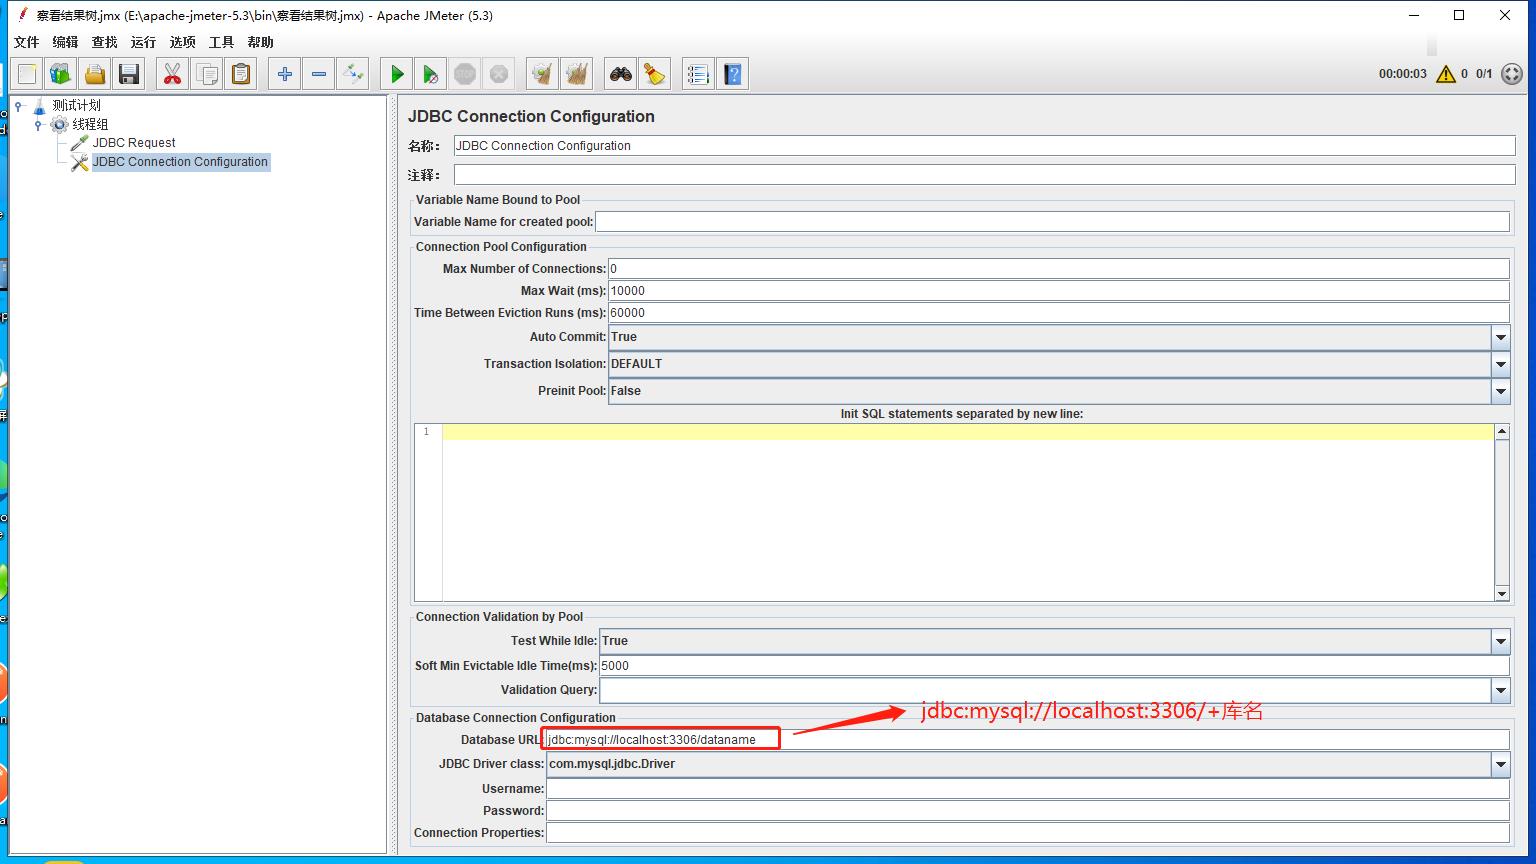Open the Validation Query dropdown arrow

tap(1500, 690)
